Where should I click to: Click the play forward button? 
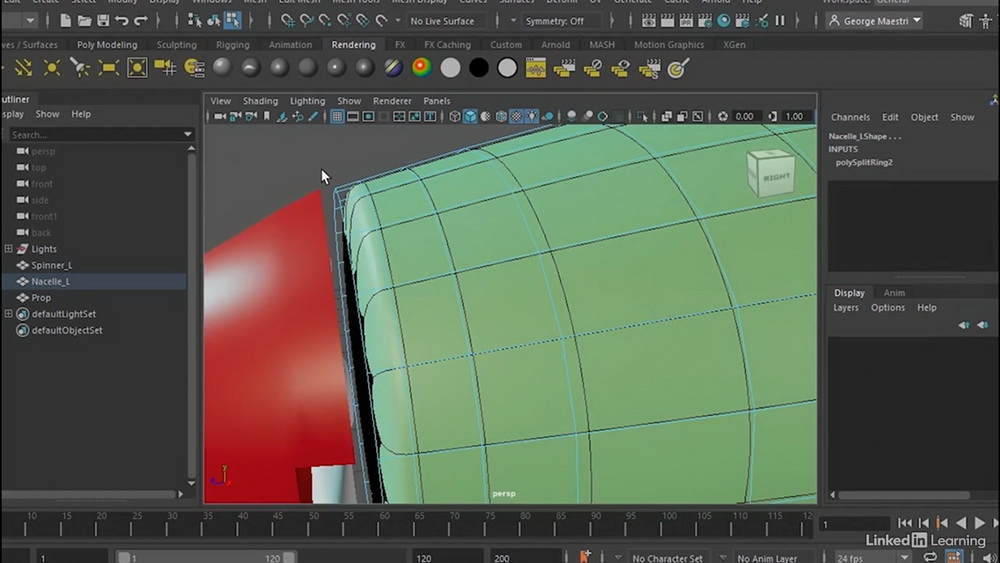click(980, 523)
